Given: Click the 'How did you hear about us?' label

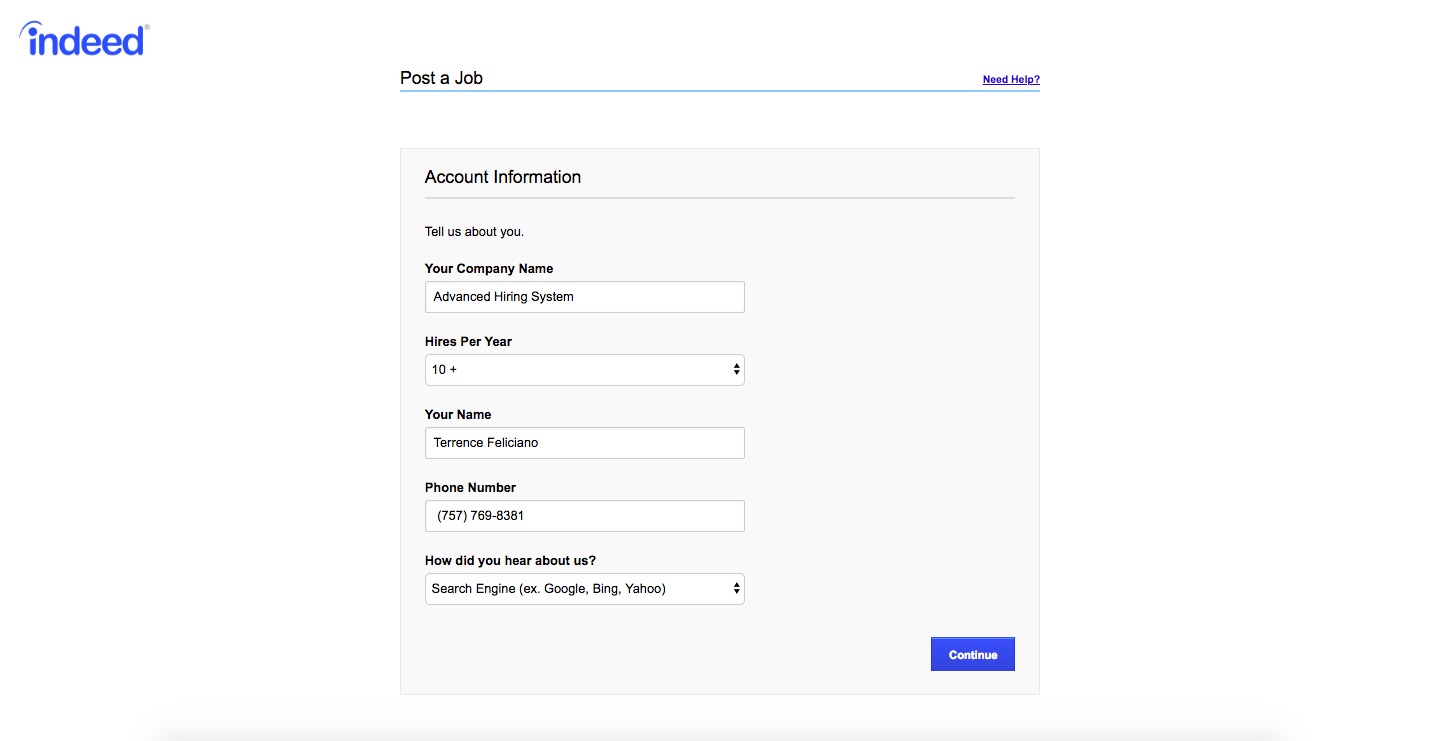Looking at the screenshot, I should coord(510,561).
